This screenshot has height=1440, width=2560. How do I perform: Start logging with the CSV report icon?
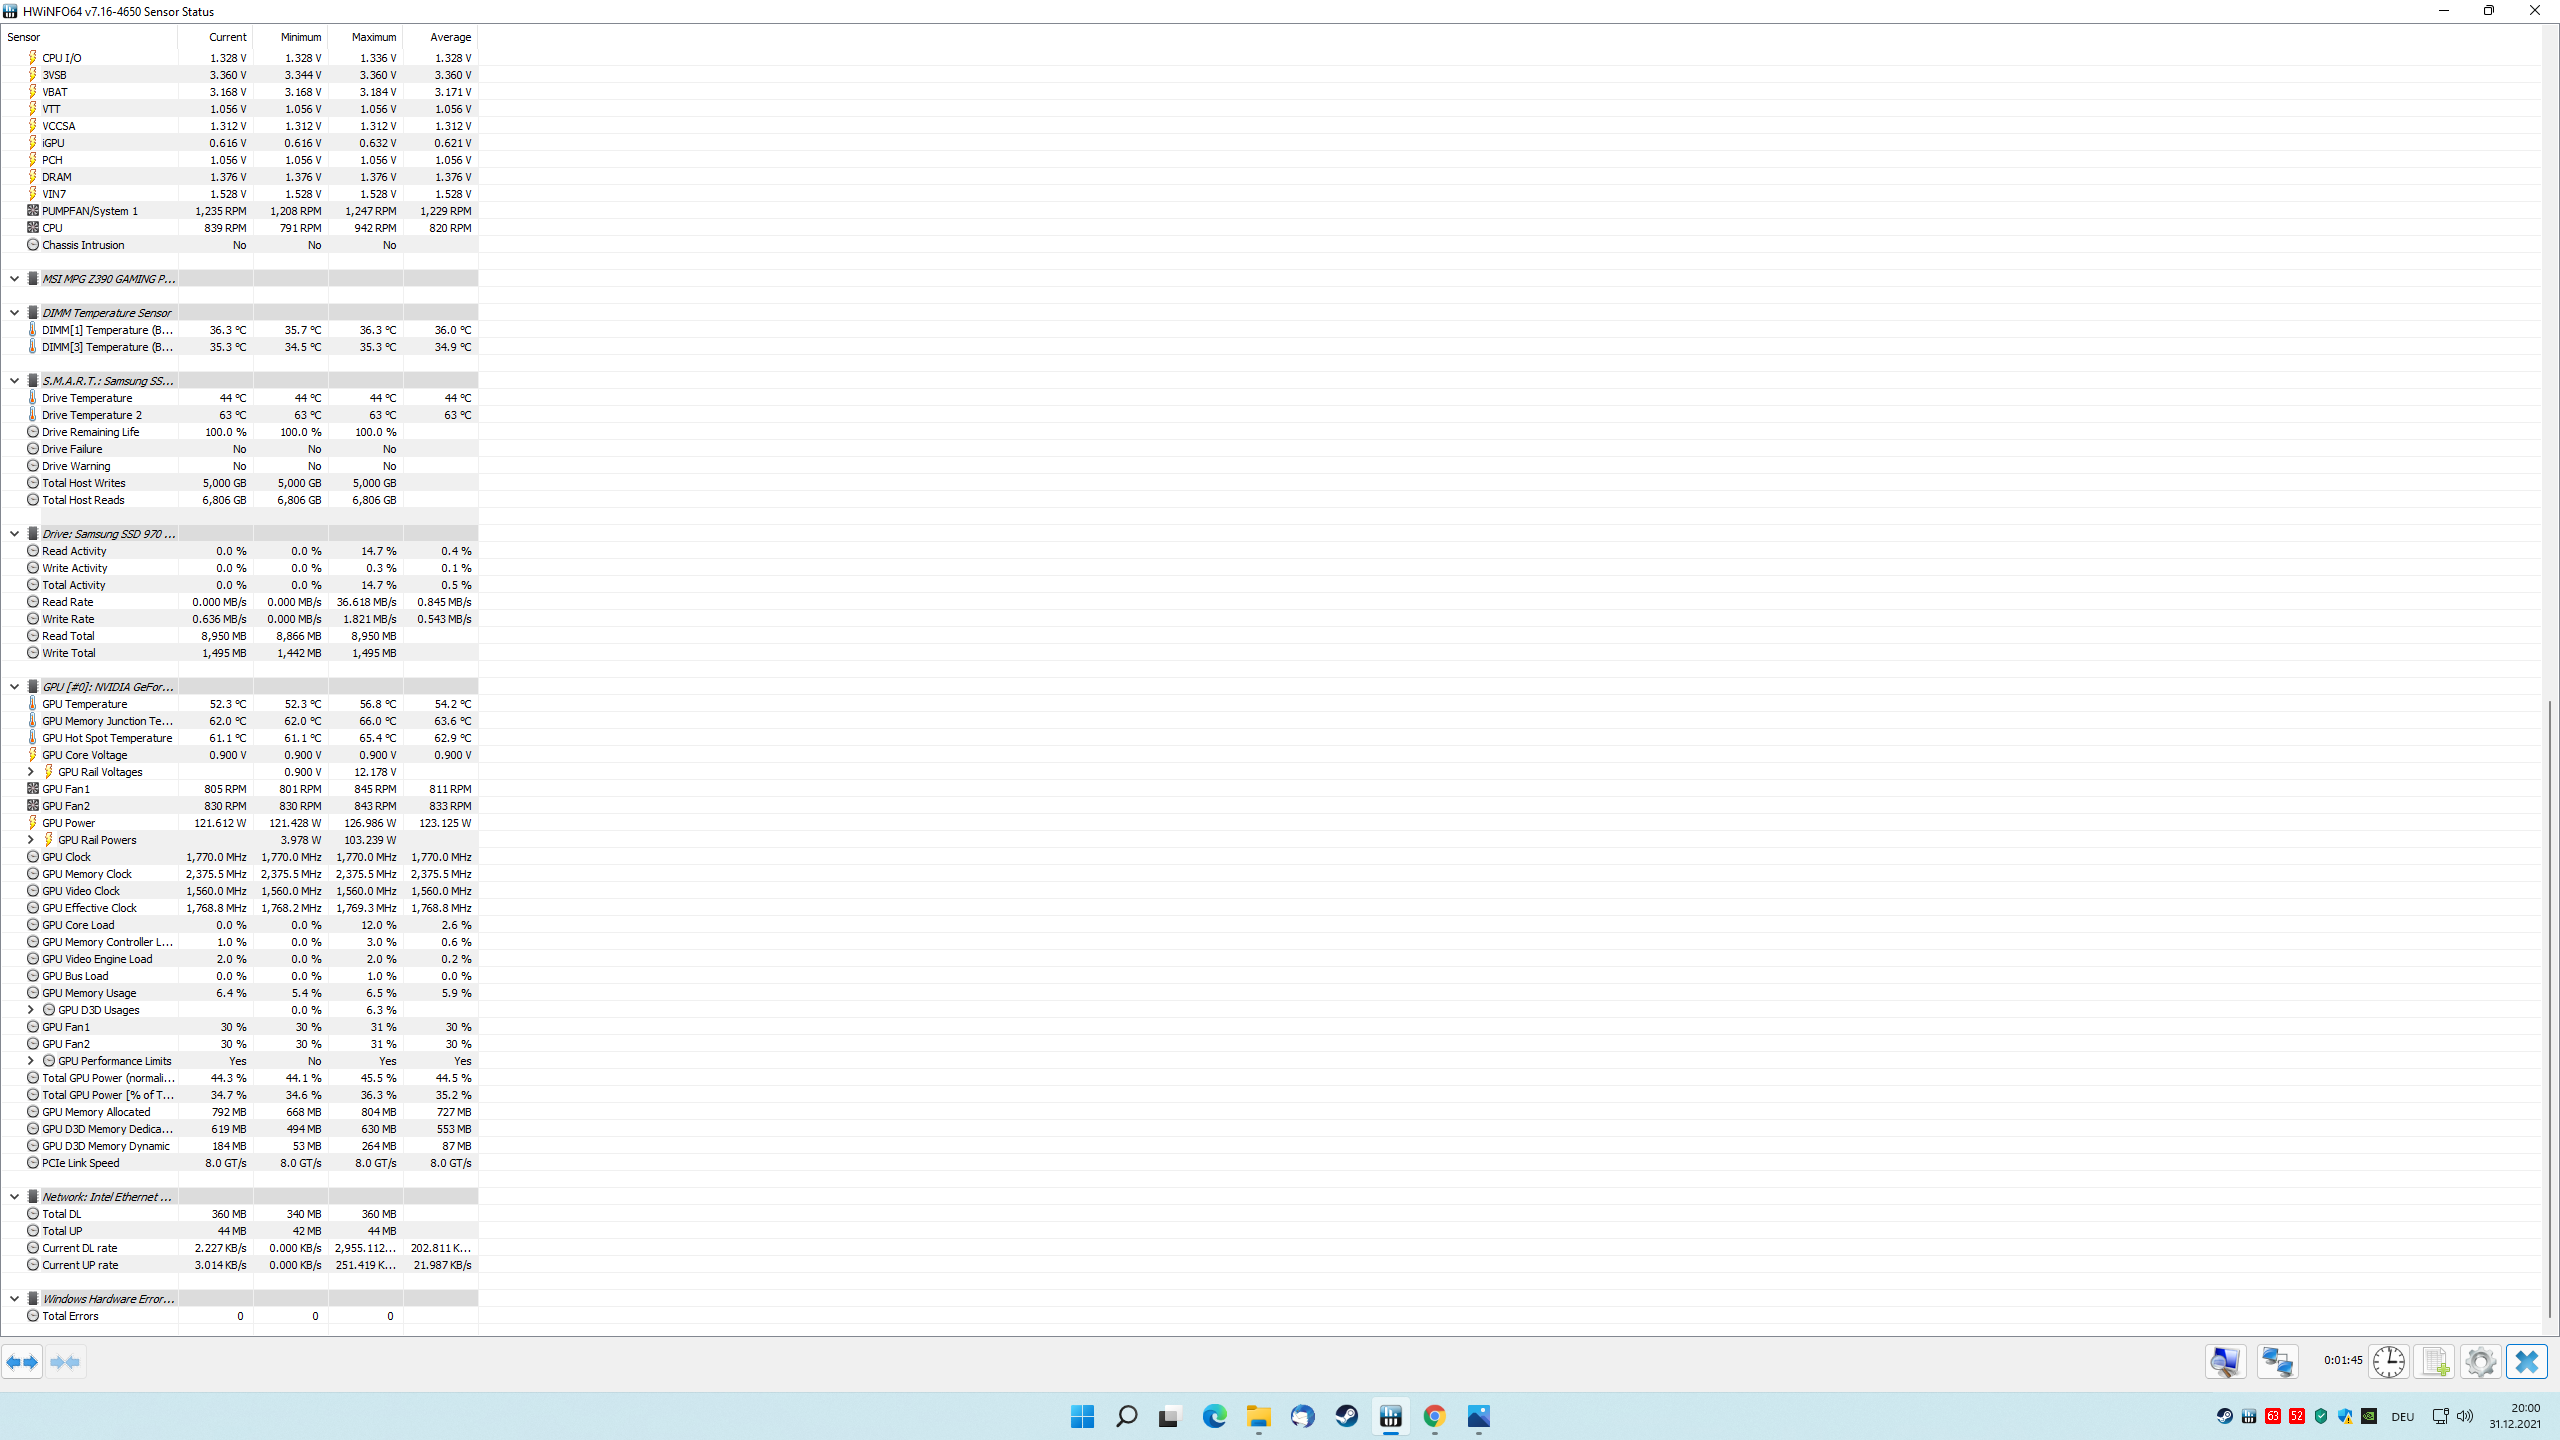click(2435, 1361)
